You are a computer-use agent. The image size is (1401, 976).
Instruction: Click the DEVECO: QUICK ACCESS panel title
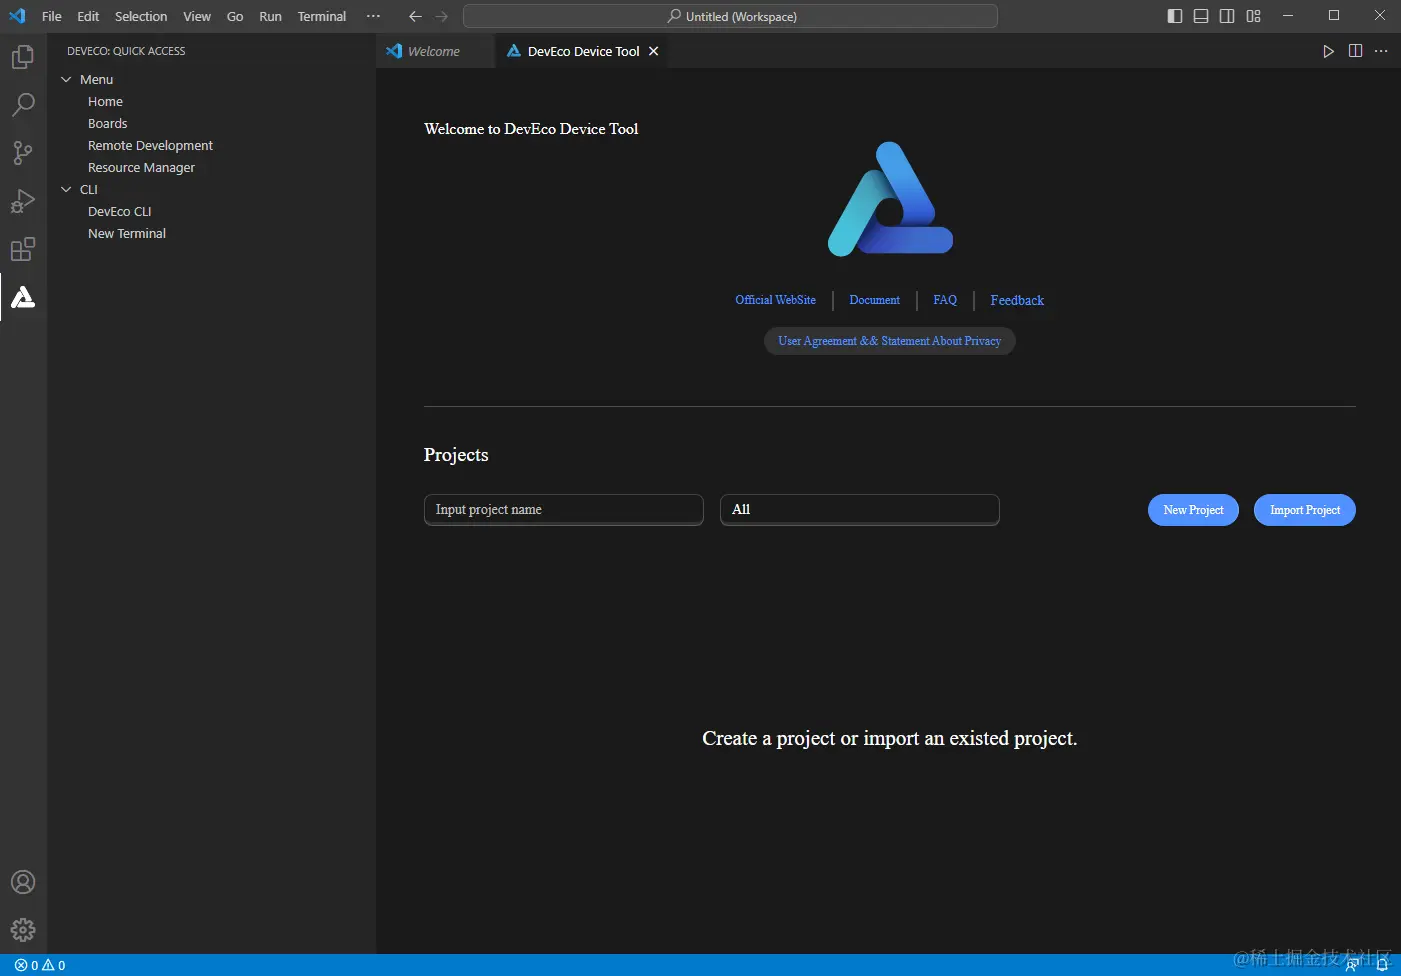pyautogui.click(x=126, y=51)
